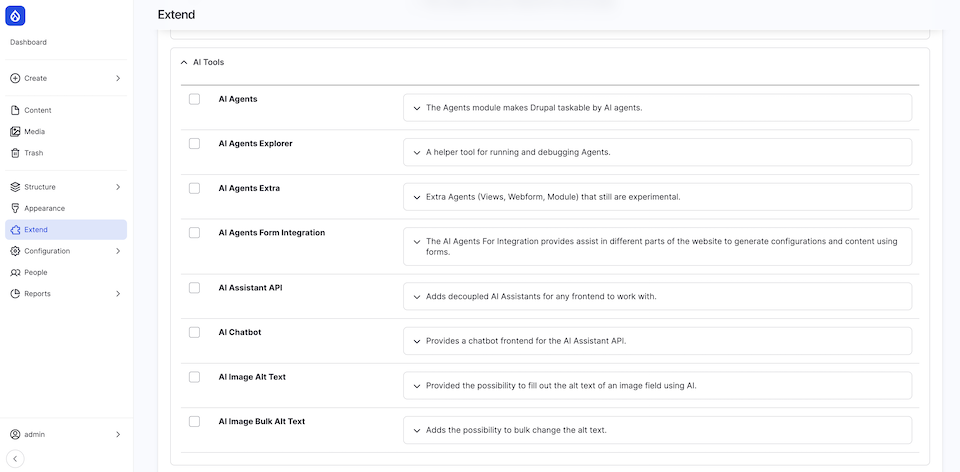Viewport: 960px width, 472px height.
Task: Expand AI Image Bulk Alt Text description
Action: tap(417, 430)
